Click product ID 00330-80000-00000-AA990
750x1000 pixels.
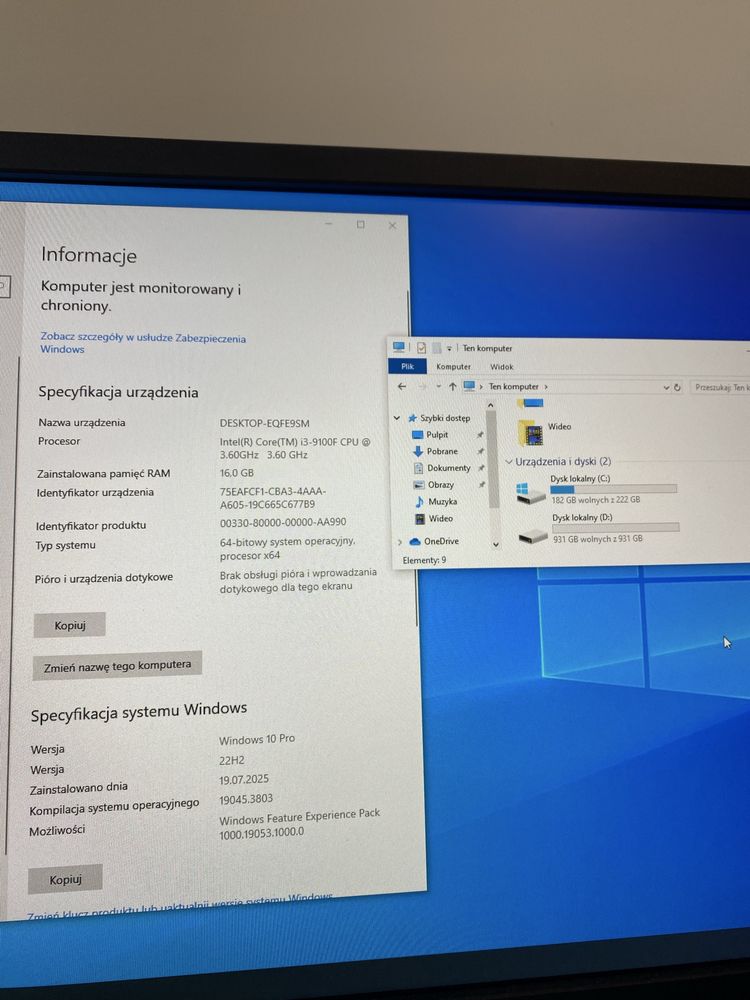coord(283,522)
